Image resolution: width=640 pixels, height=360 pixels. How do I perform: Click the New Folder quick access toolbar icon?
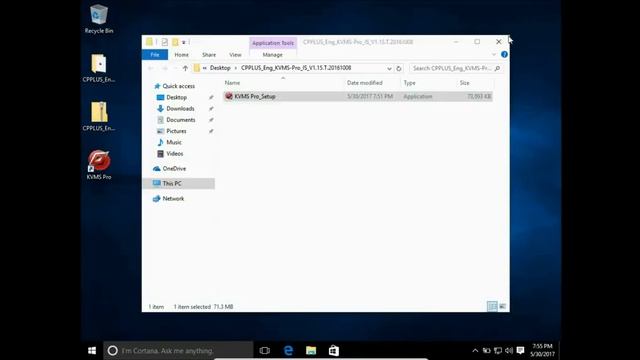[175, 42]
